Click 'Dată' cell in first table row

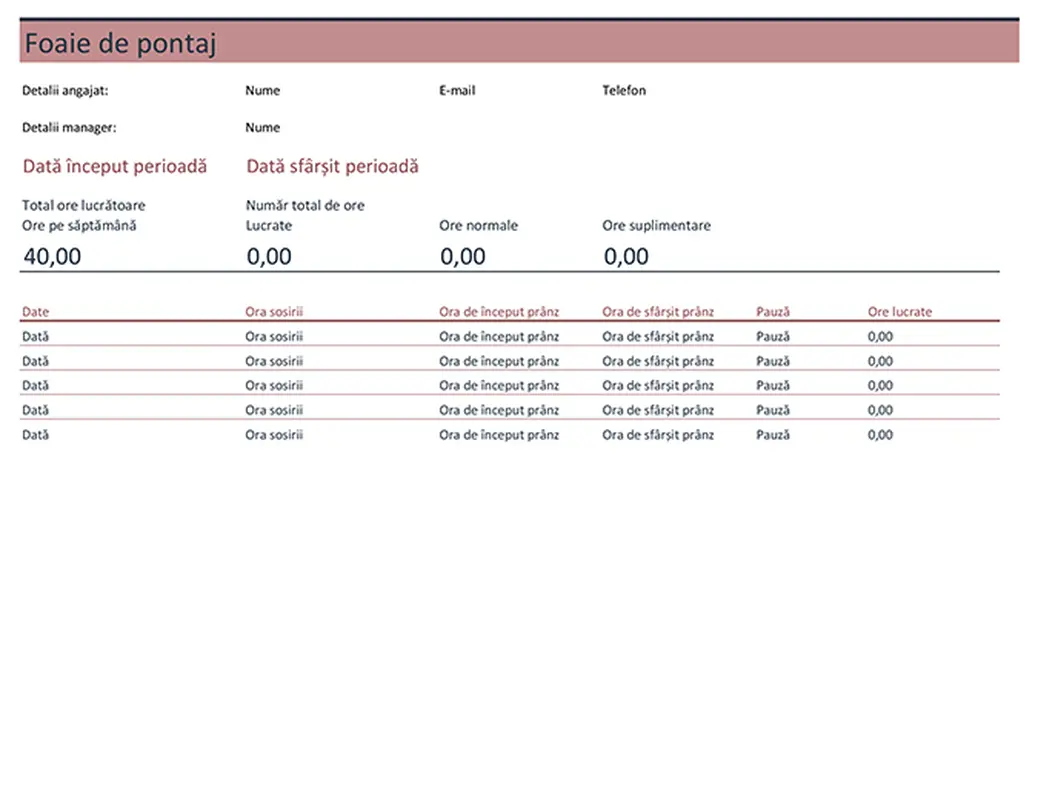tap(36, 337)
